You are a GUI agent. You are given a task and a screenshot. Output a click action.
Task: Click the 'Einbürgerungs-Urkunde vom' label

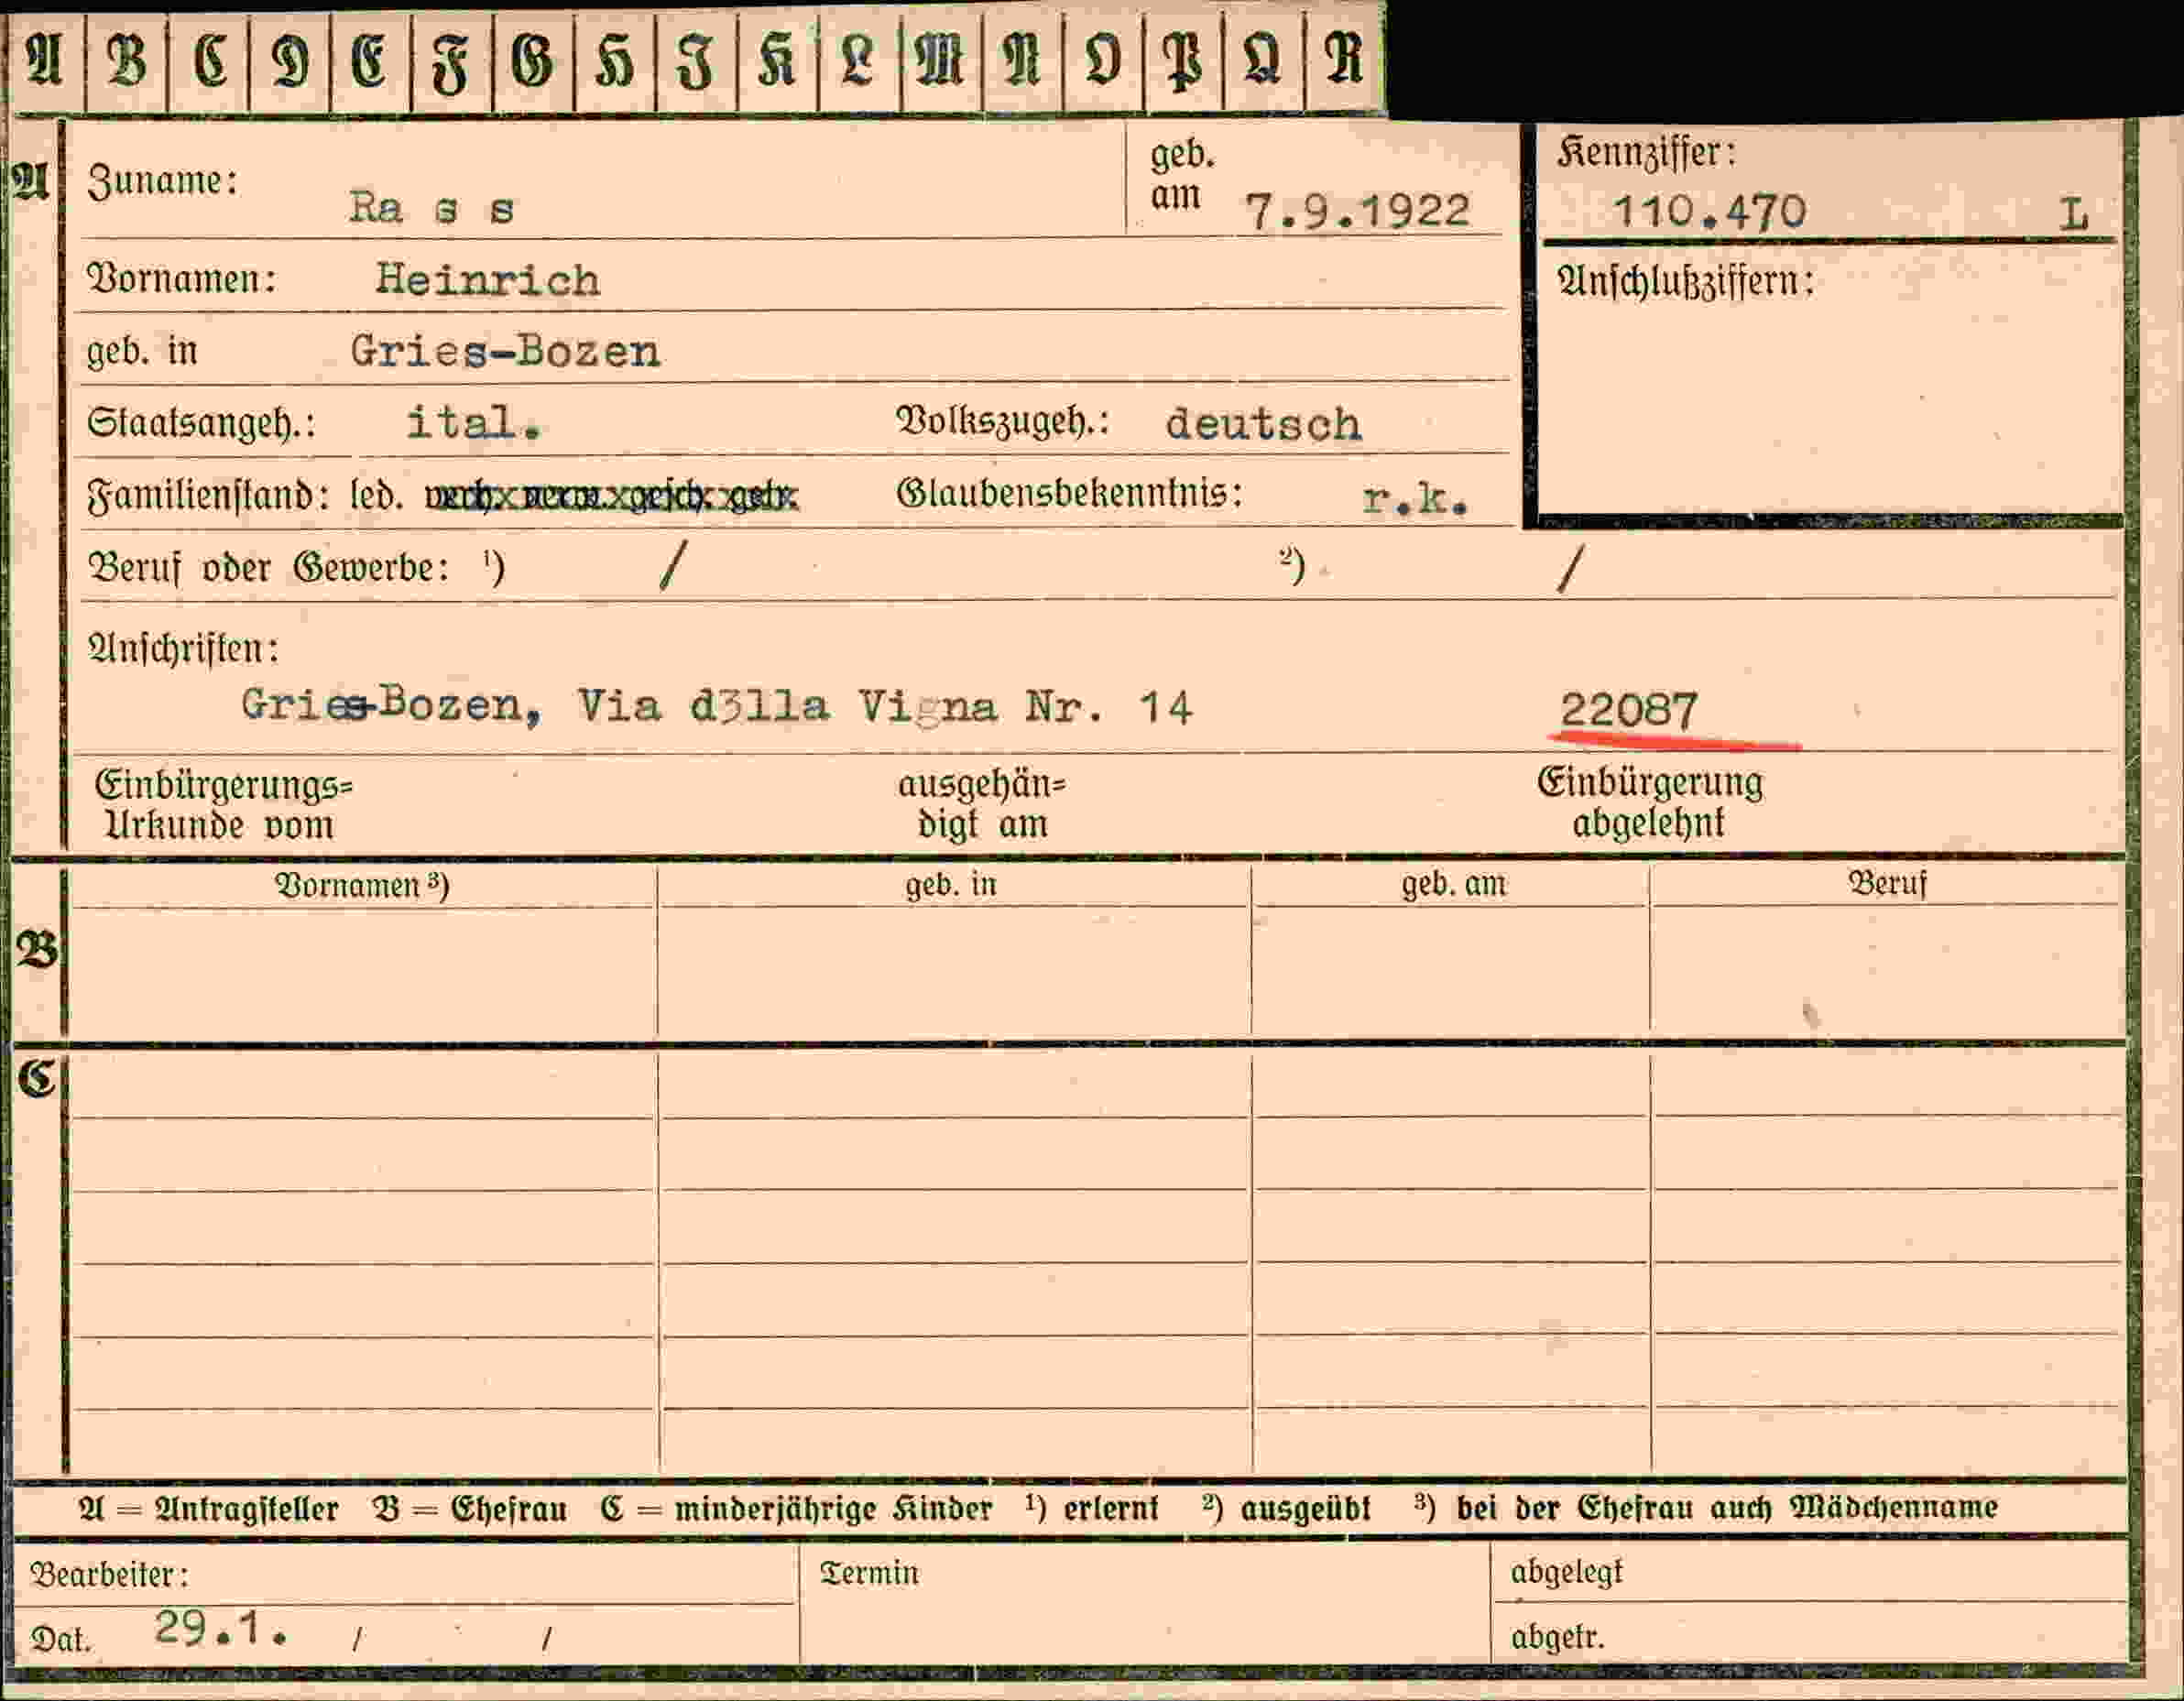(x=224, y=805)
